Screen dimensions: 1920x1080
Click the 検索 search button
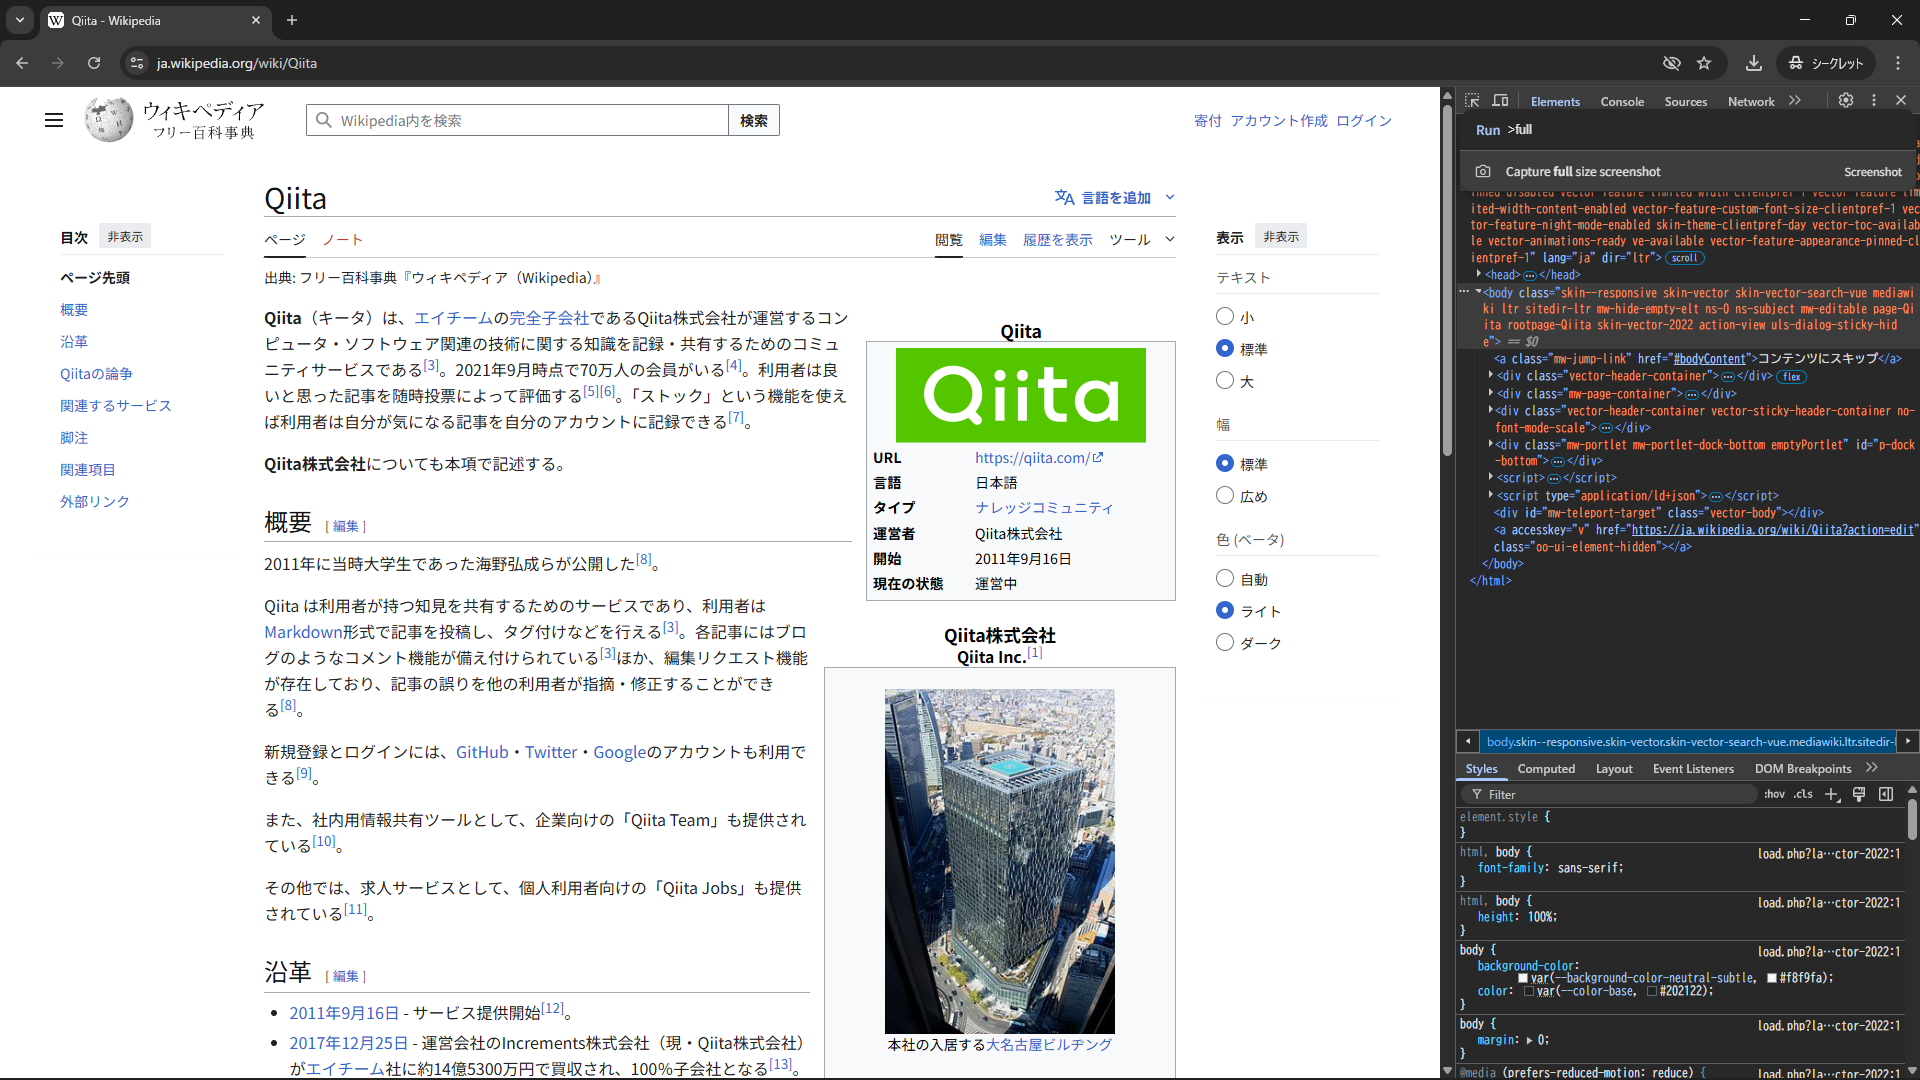pyautogui.click(x=753, y=120)
